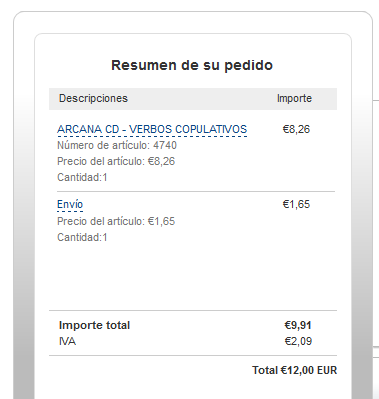Click the €9,91 subtotal value
The image size is (379, 399).
pos(298,325)
